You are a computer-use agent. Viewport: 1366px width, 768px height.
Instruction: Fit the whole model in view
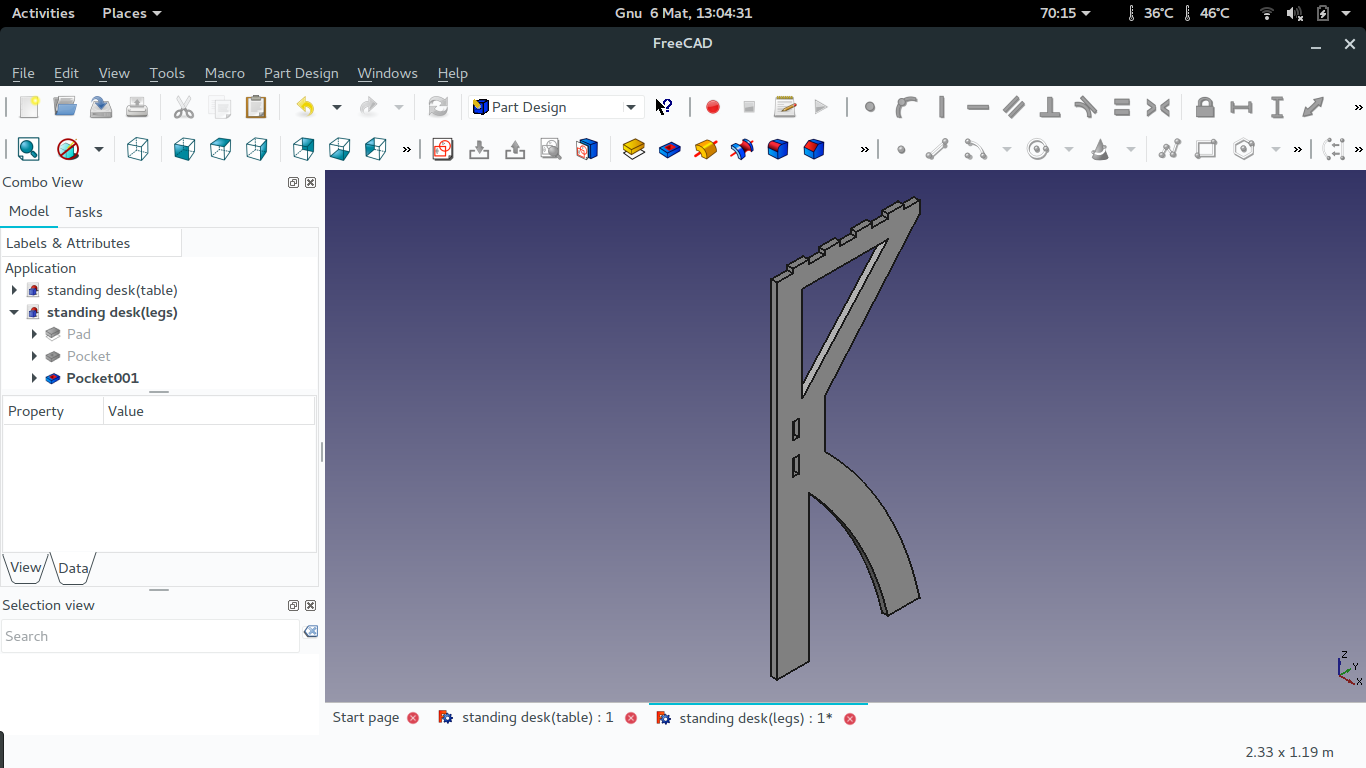point(28,148)
